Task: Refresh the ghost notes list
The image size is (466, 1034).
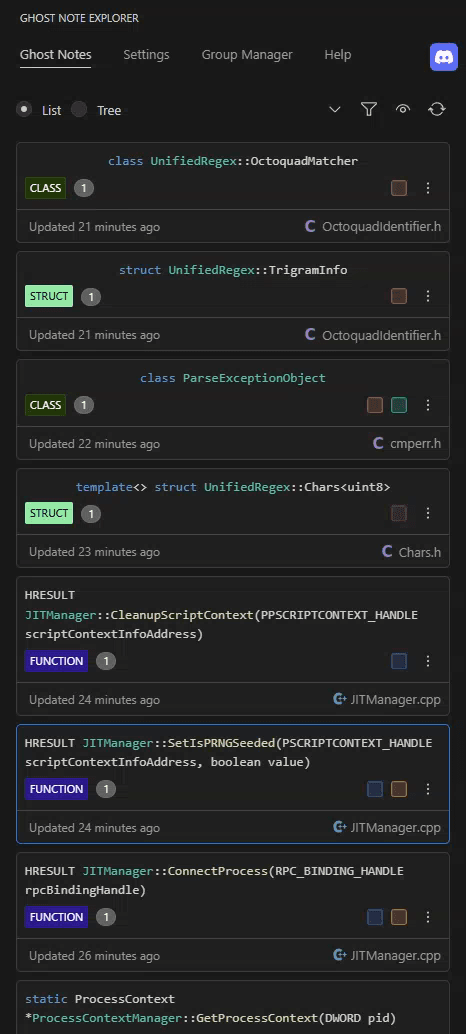Action: tap(436, 109)
